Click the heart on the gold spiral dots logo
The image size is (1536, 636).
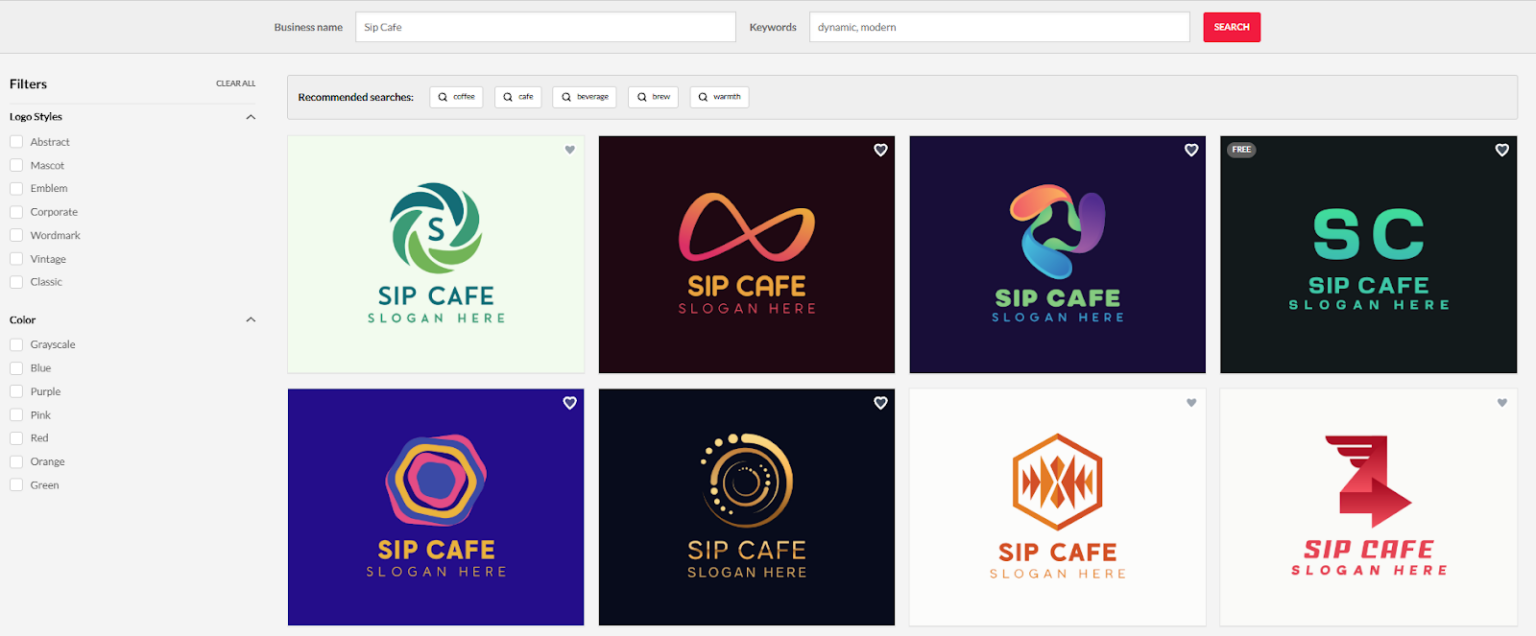(x=880, y=402)
